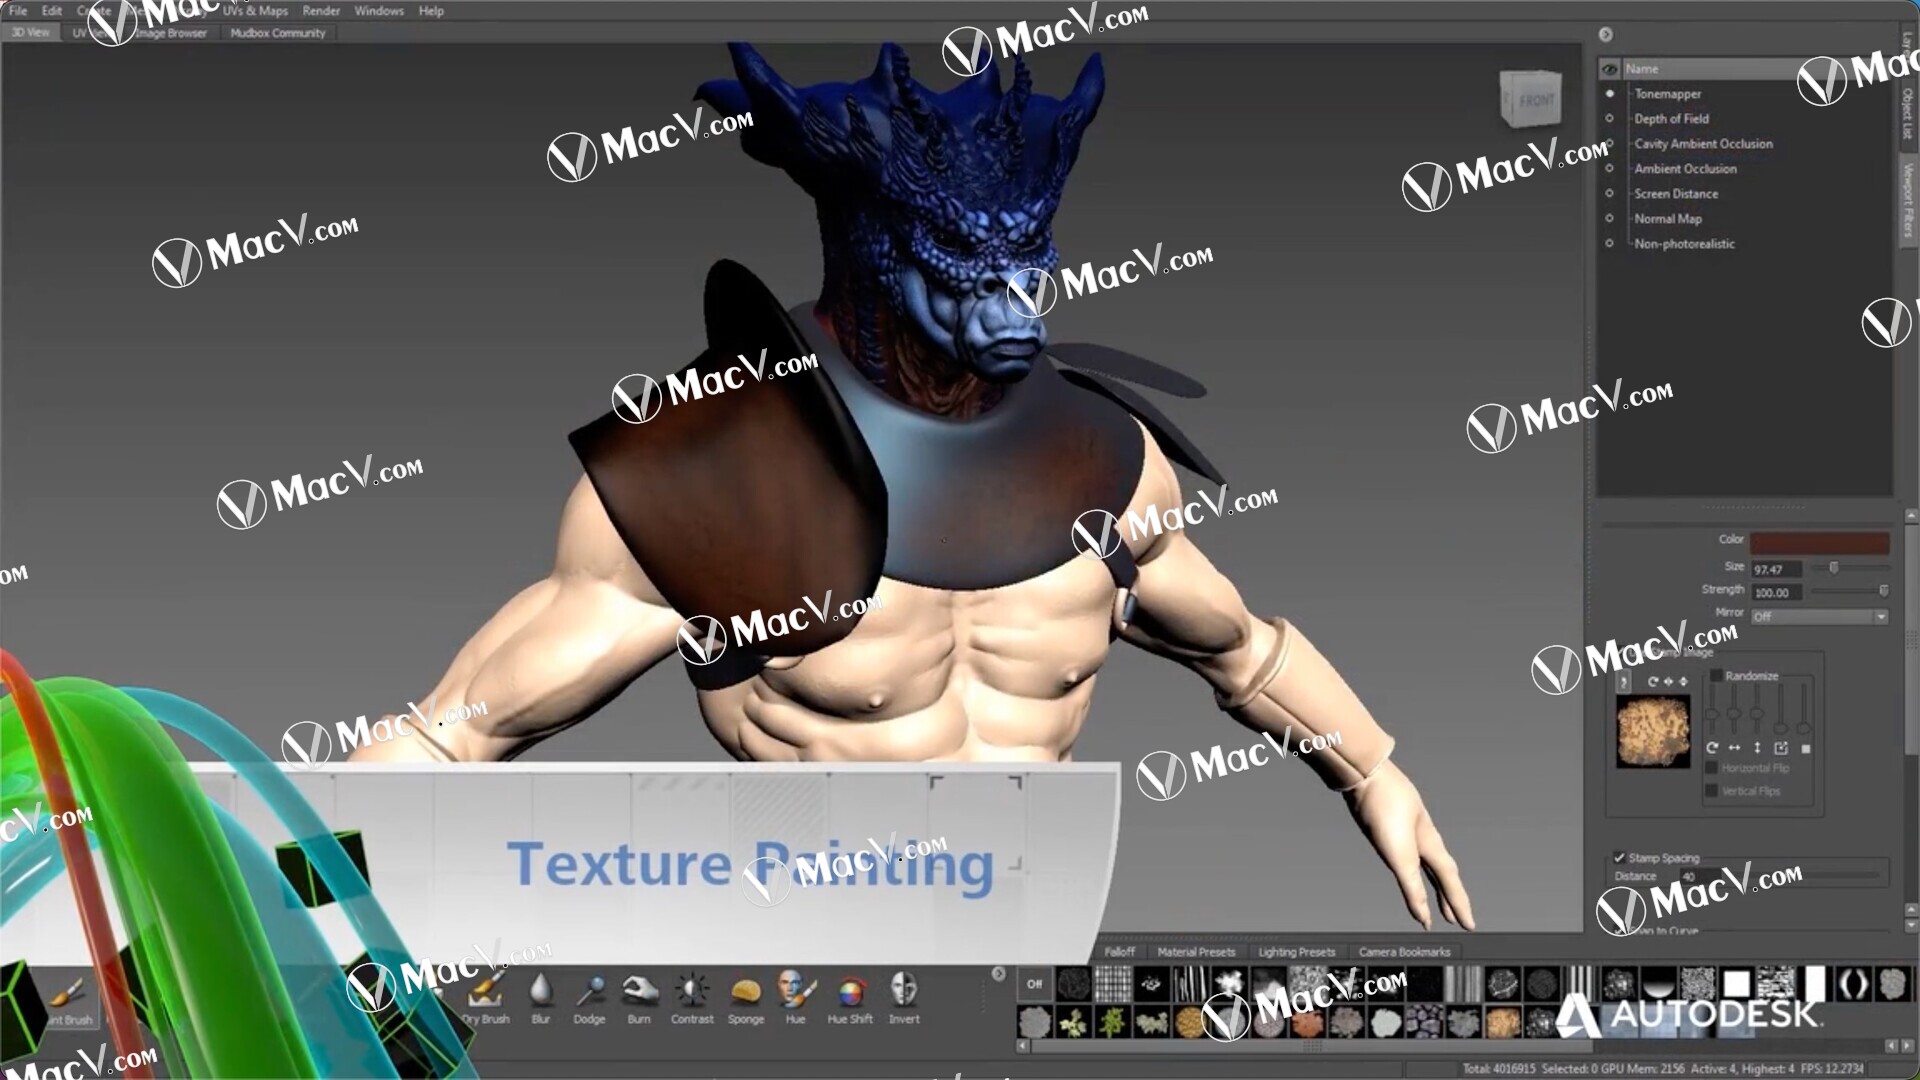Toggle Normal Map filter visibility
Image resolution: width=1920 pixels, height=1080 pixels.
coord(1609,219)
